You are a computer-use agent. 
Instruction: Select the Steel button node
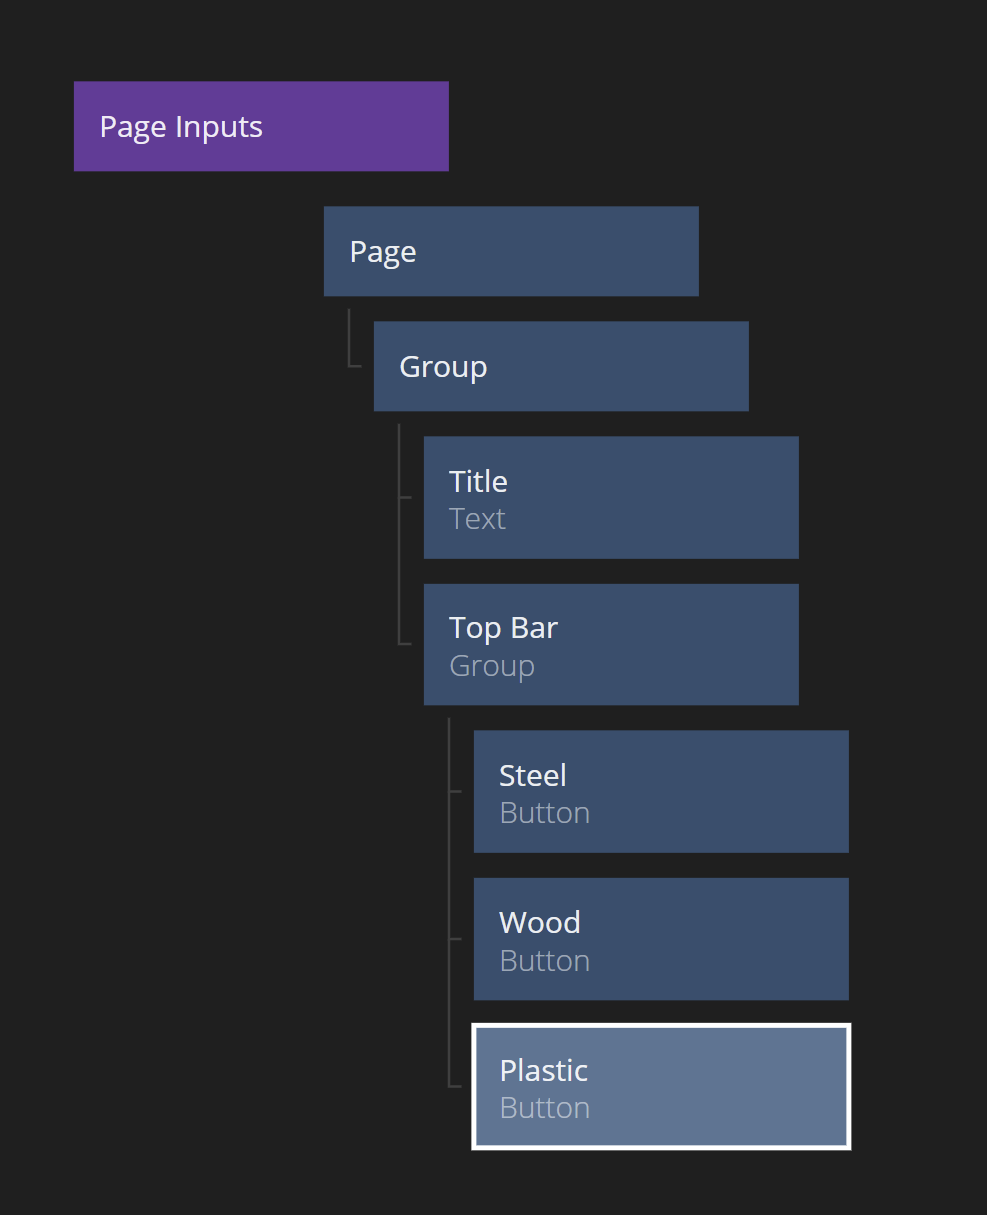pos(660,791)
